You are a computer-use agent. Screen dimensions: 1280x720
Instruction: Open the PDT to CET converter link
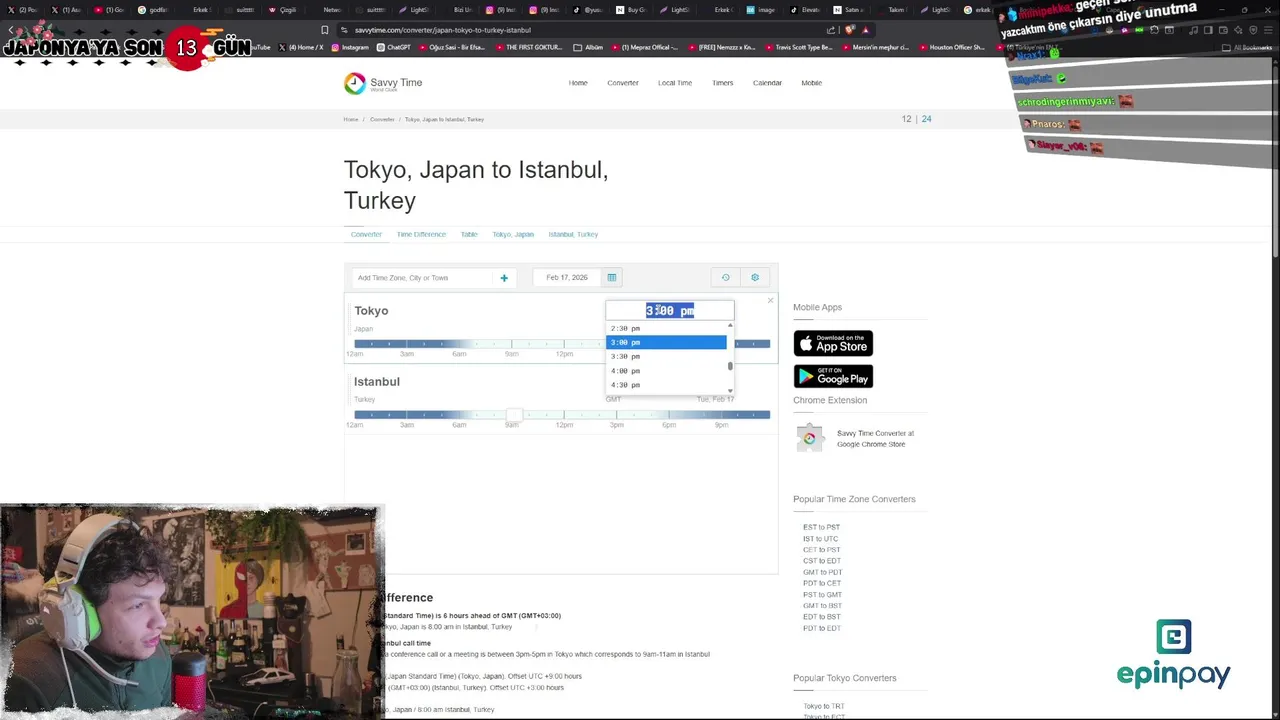821,583
